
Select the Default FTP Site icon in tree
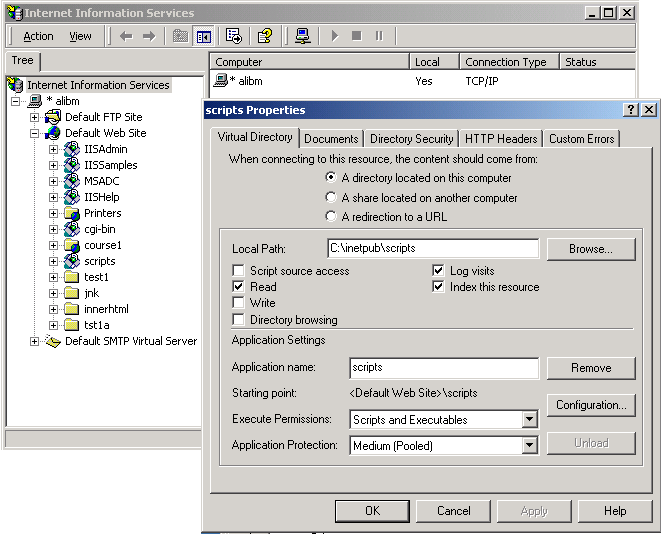pos(53,117)
